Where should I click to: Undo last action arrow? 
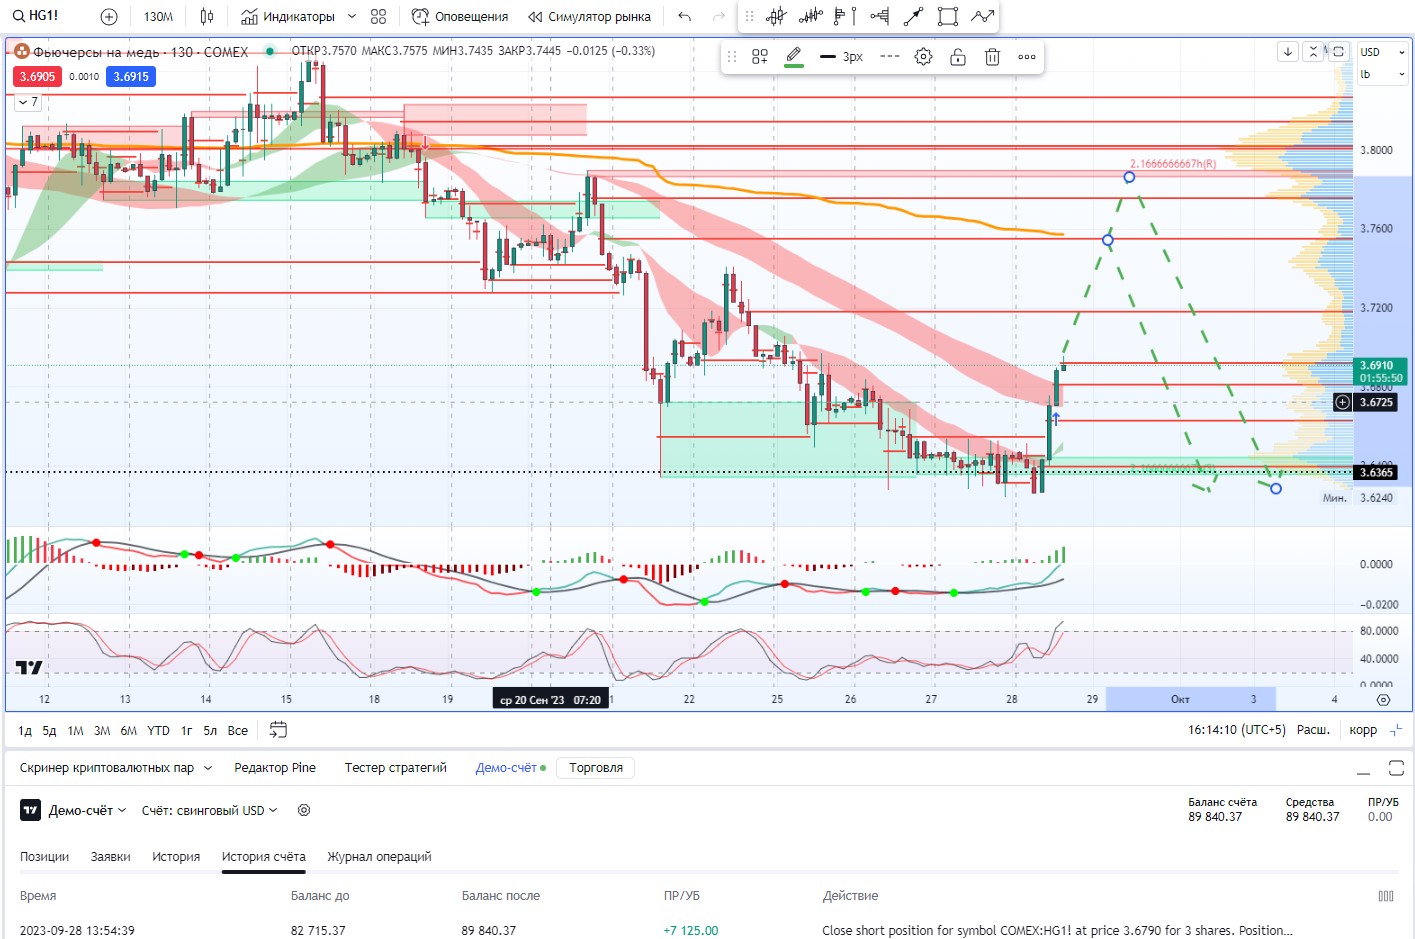tap(684, 16)
